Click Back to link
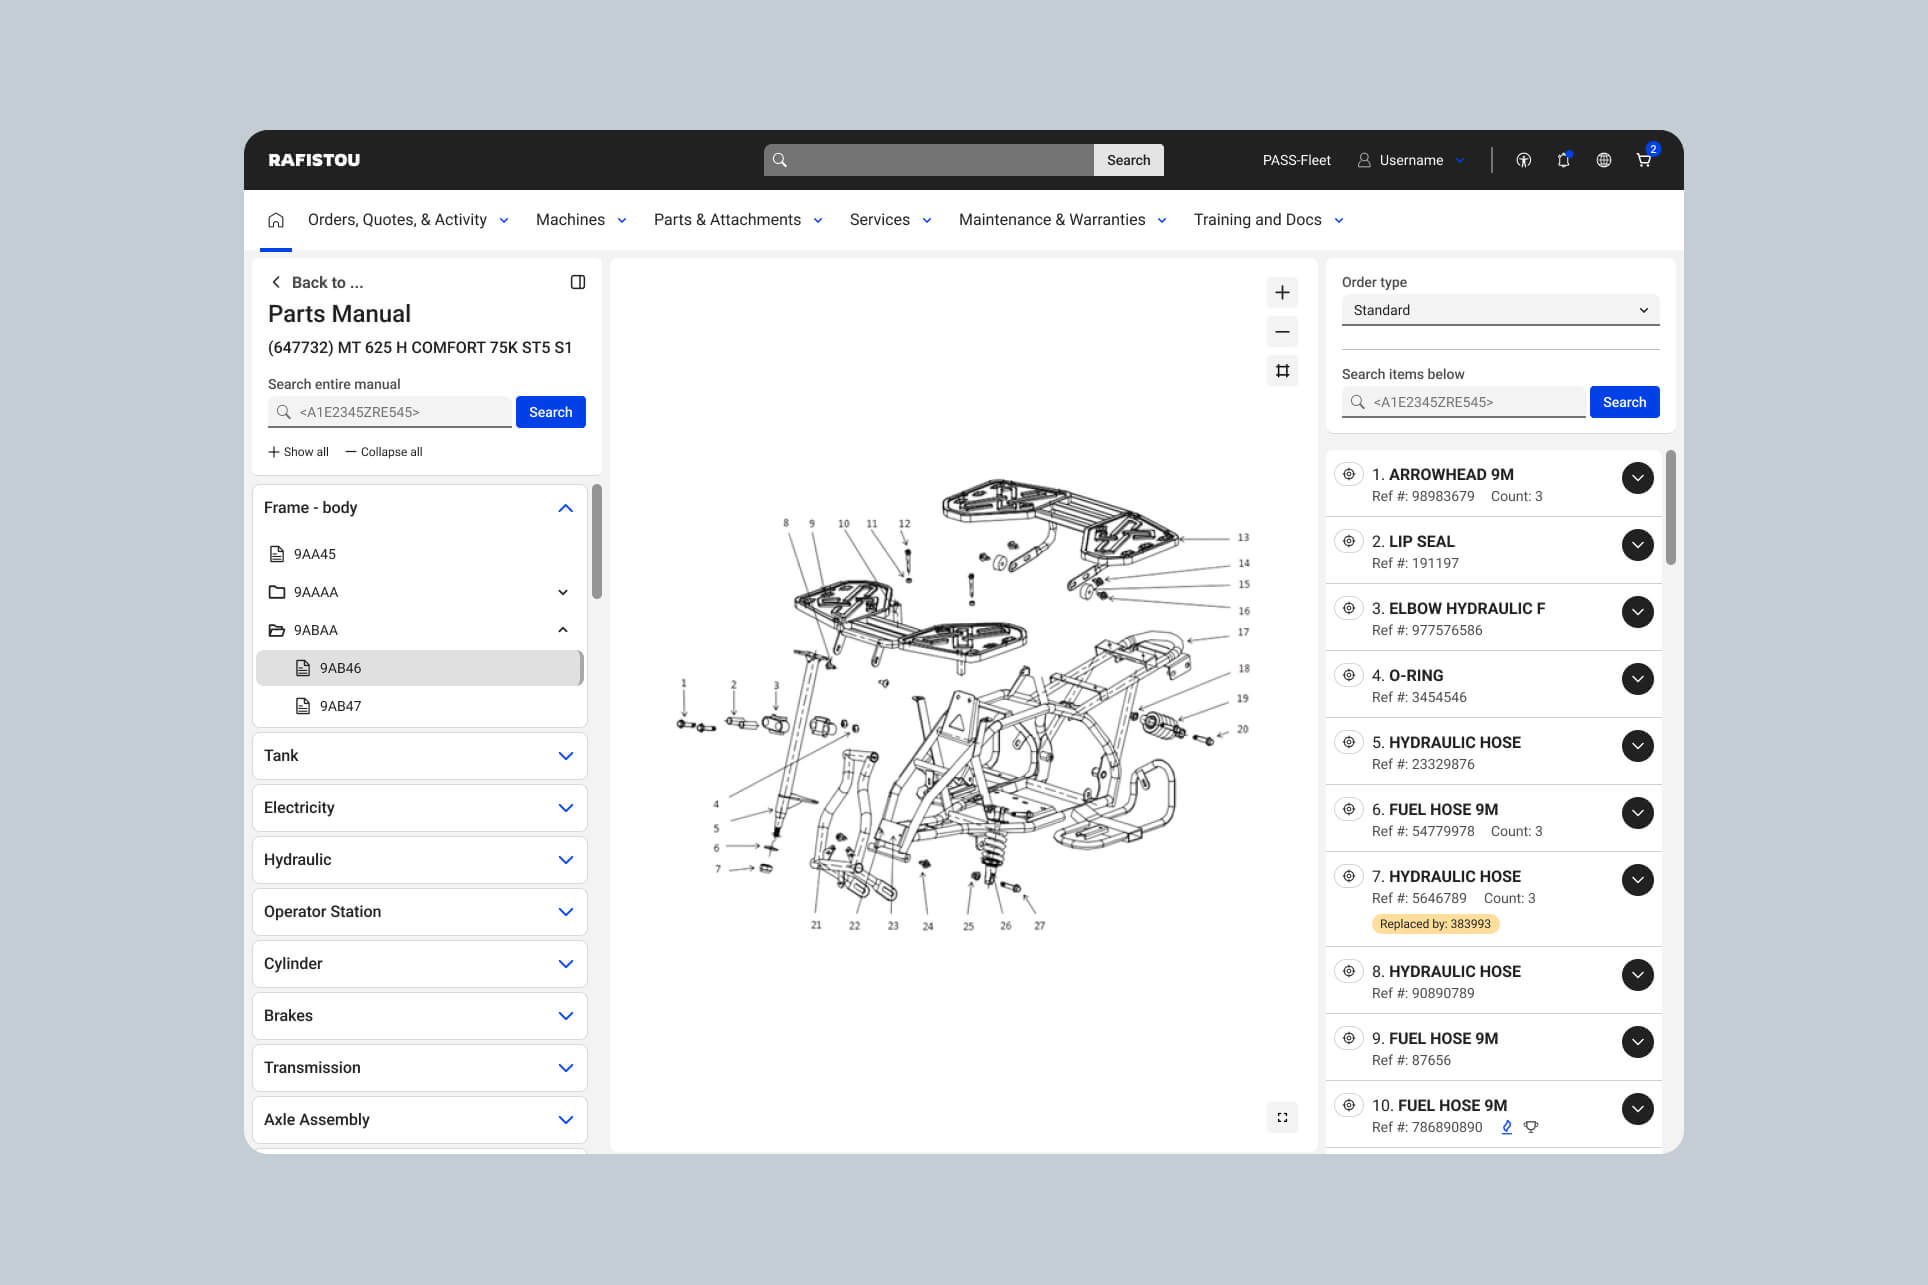Viewport: 1928px width, 1285px height. pyautogui.click(x=317, y=283)
